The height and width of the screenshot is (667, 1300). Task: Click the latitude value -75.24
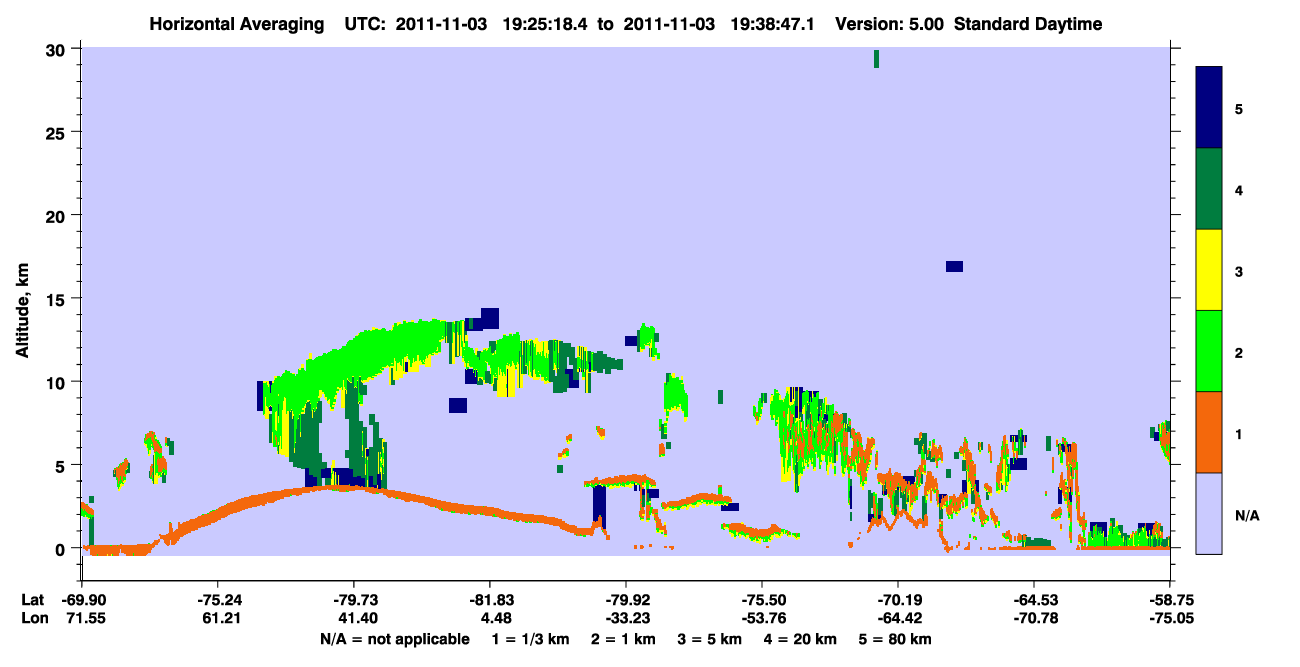(219, 600)
